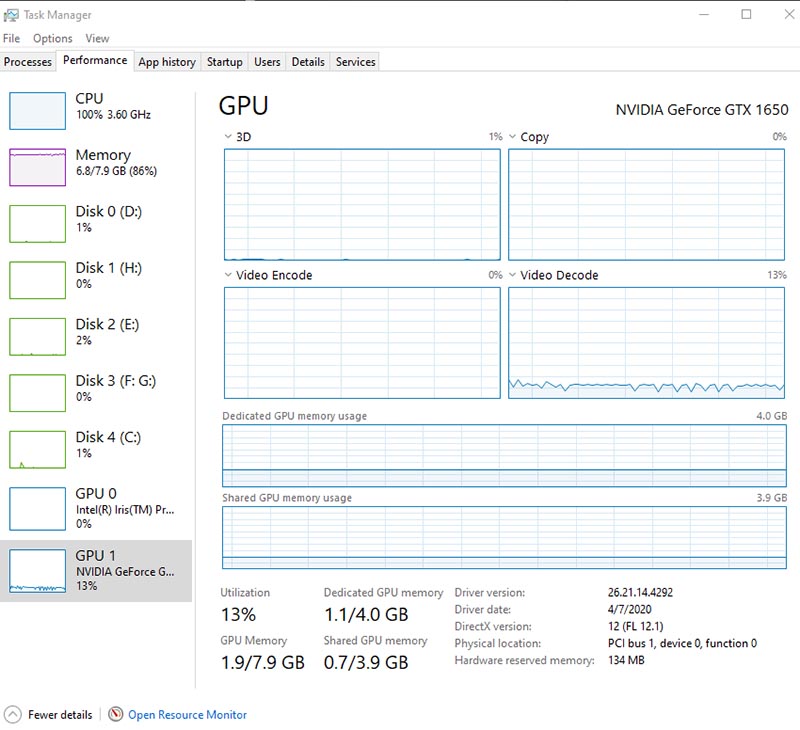Click the Resource Monitor gauge icon
Screen dimensions: 800x730
116,714
